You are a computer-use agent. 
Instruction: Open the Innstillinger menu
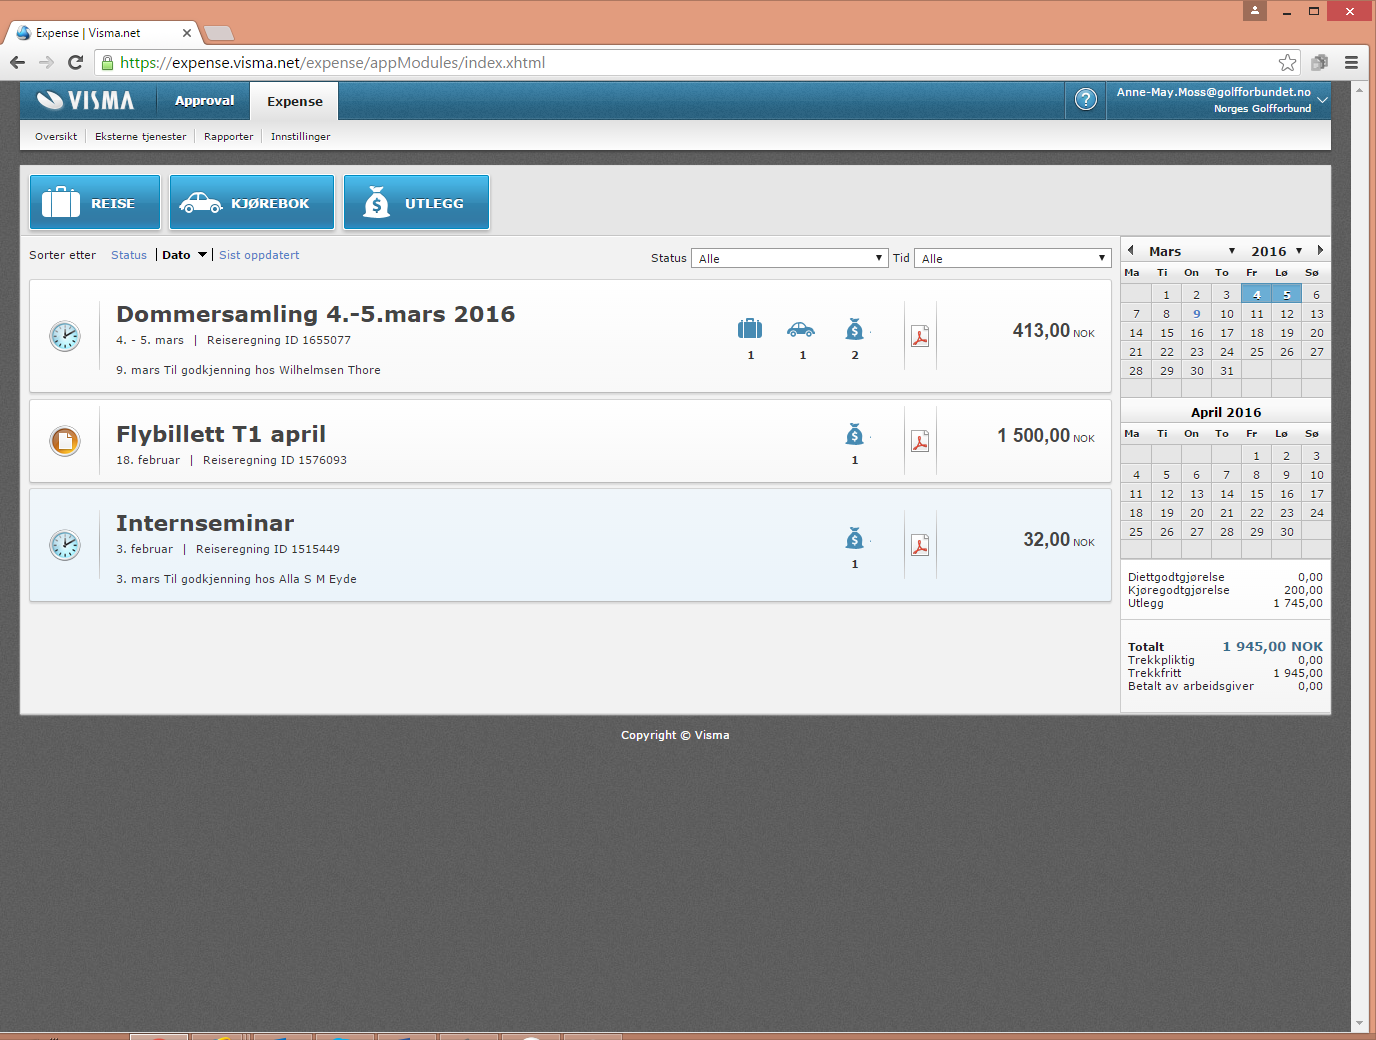(x=300, y=136)
